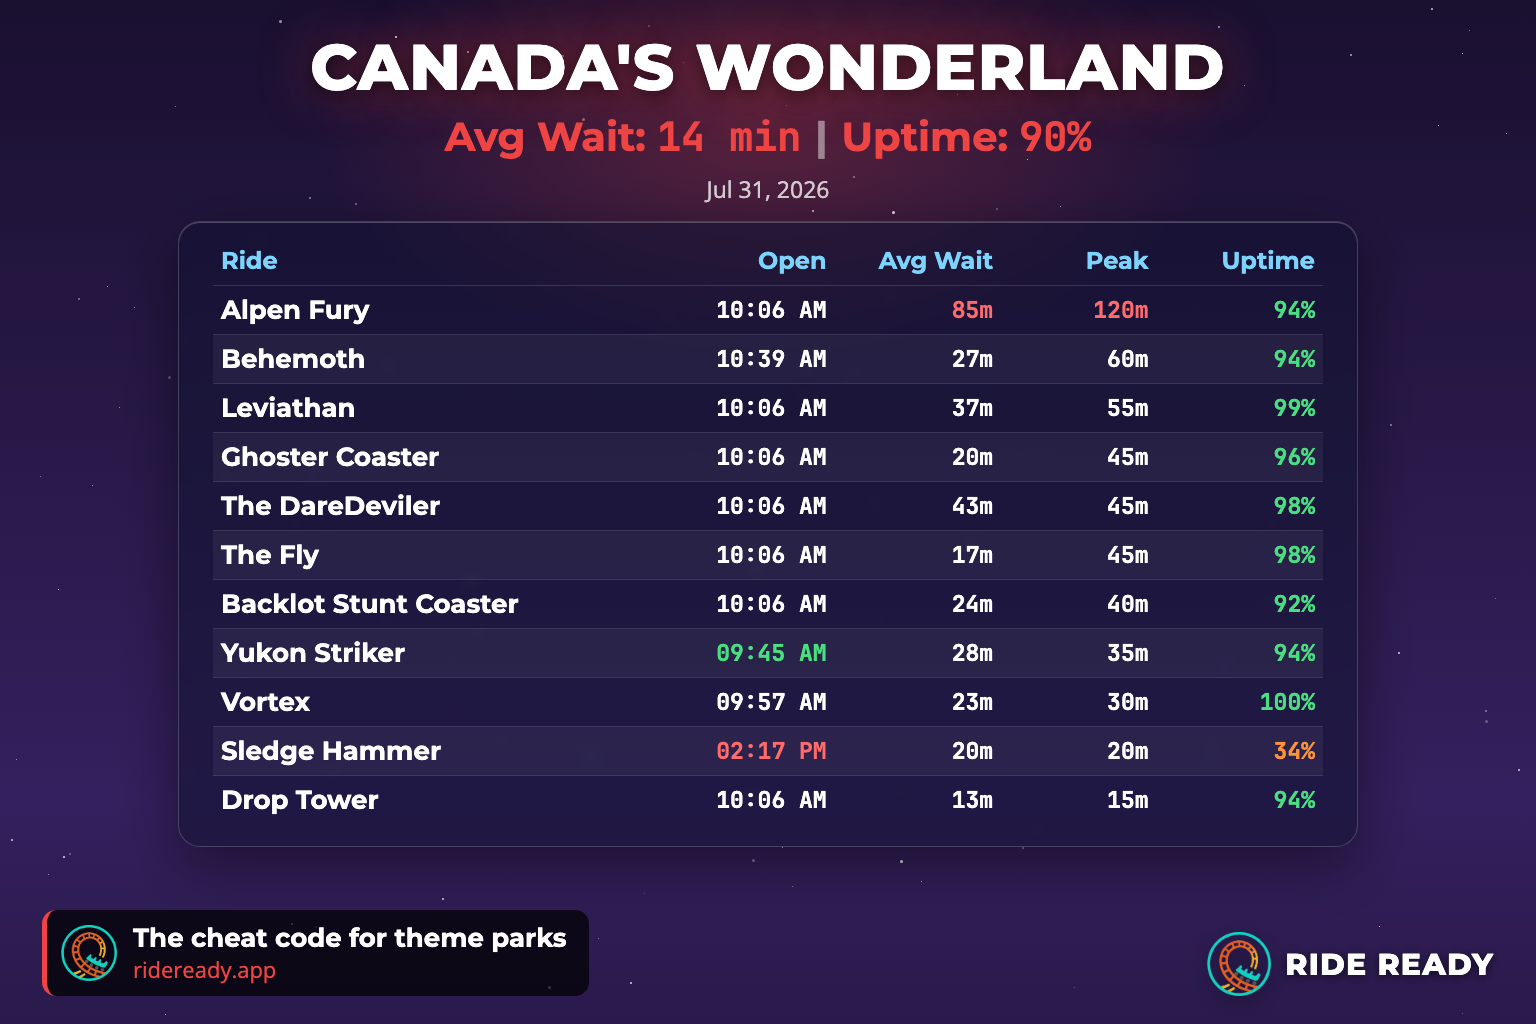Click the coaster icon in the cheat code banner
1536x1024 pixels.
tap(89, 953)
